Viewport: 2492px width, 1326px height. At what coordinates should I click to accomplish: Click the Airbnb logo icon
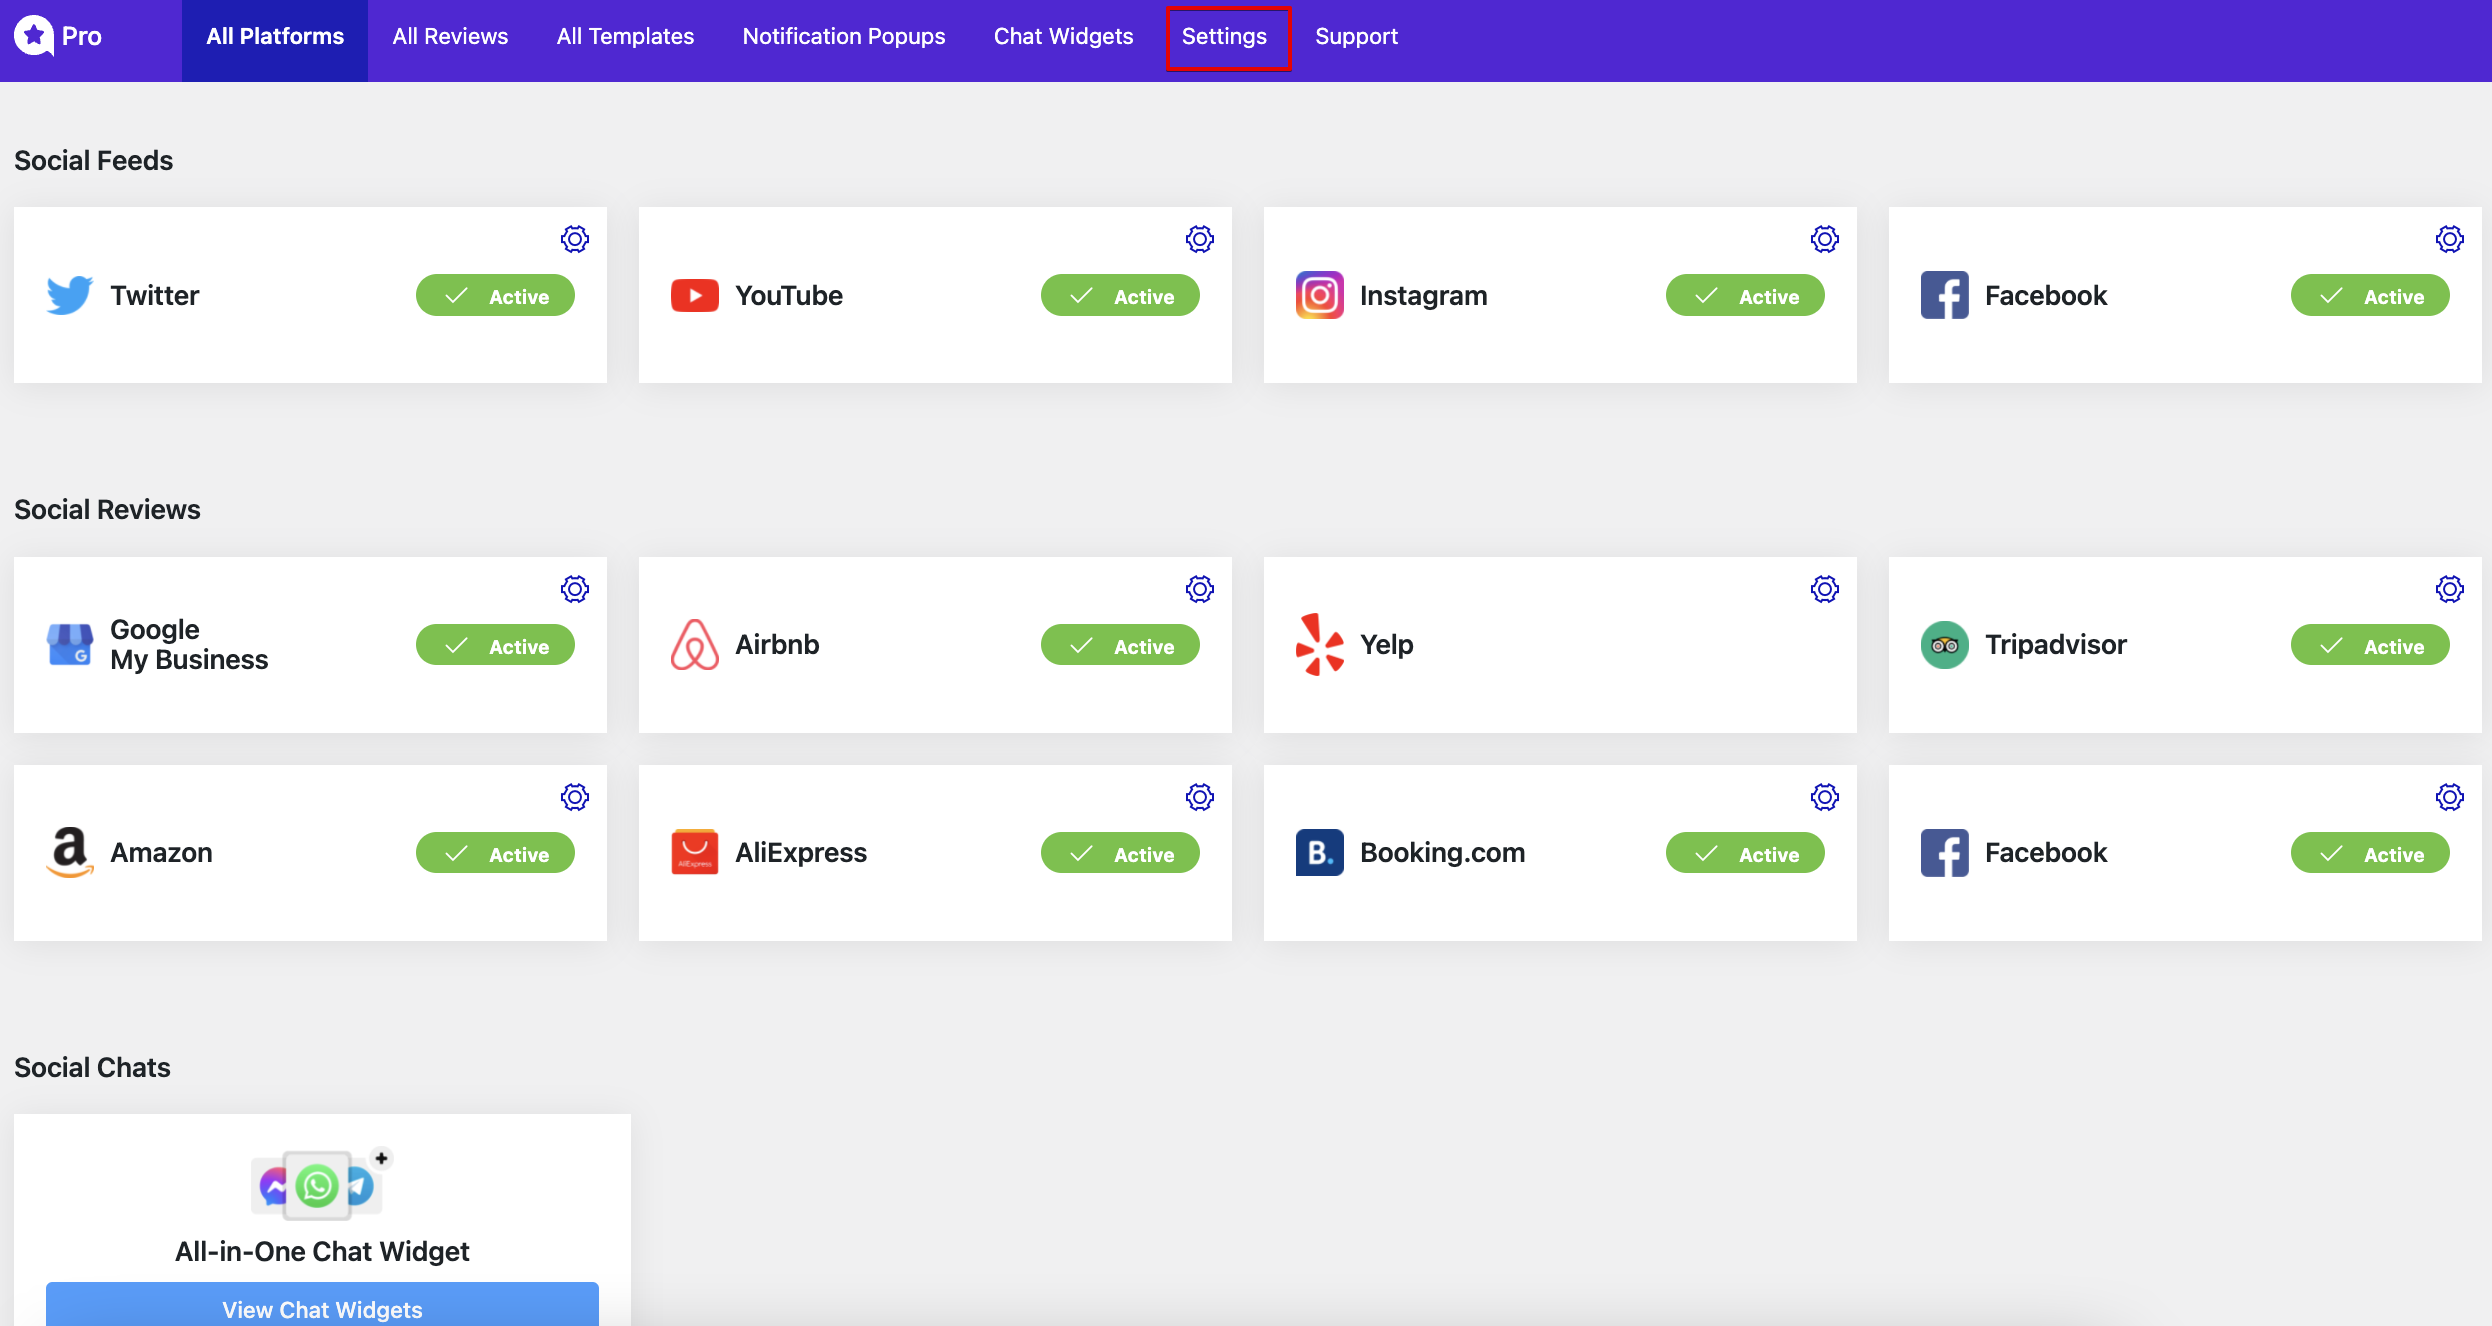tap(695, 645)
